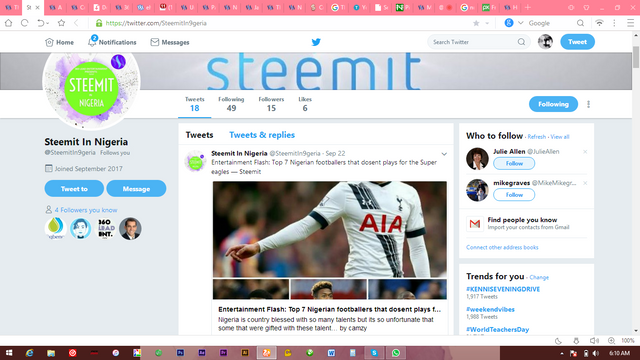This screenshot has width=640, height=360.
Task: Open #WorldTeachersDay trend
Action: tap(498, 329)
